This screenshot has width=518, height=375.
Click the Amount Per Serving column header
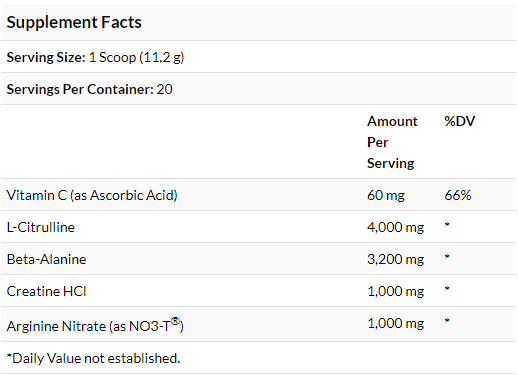point(392,142)
